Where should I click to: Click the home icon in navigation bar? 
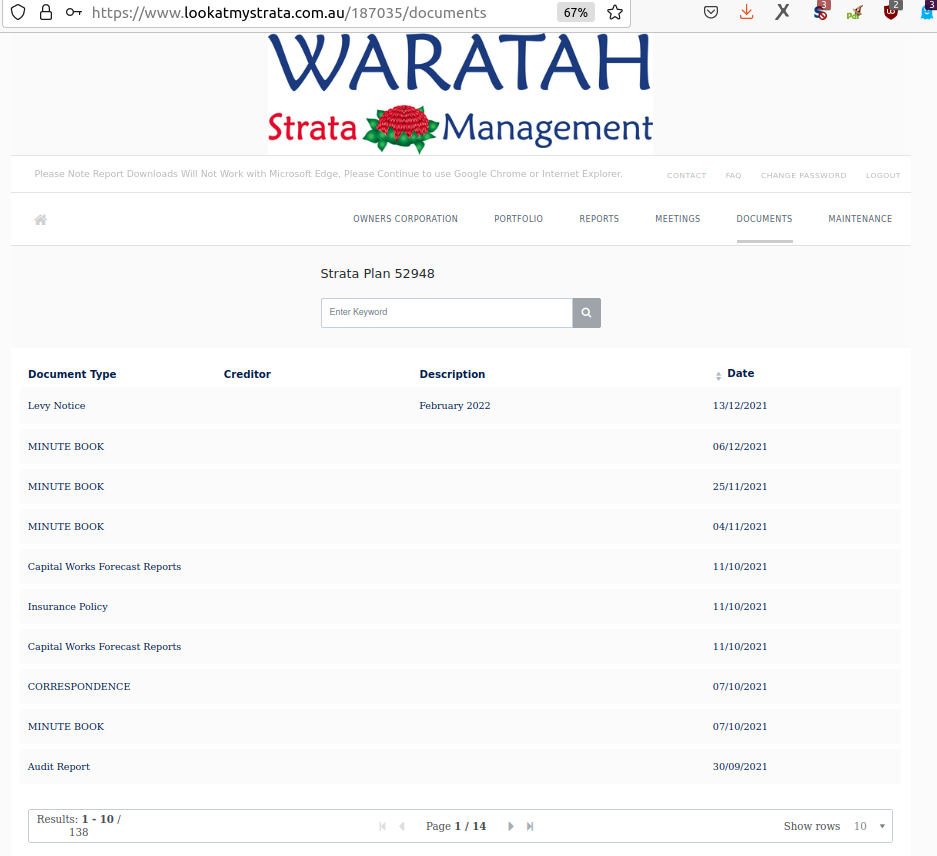(x=41, y=220)
